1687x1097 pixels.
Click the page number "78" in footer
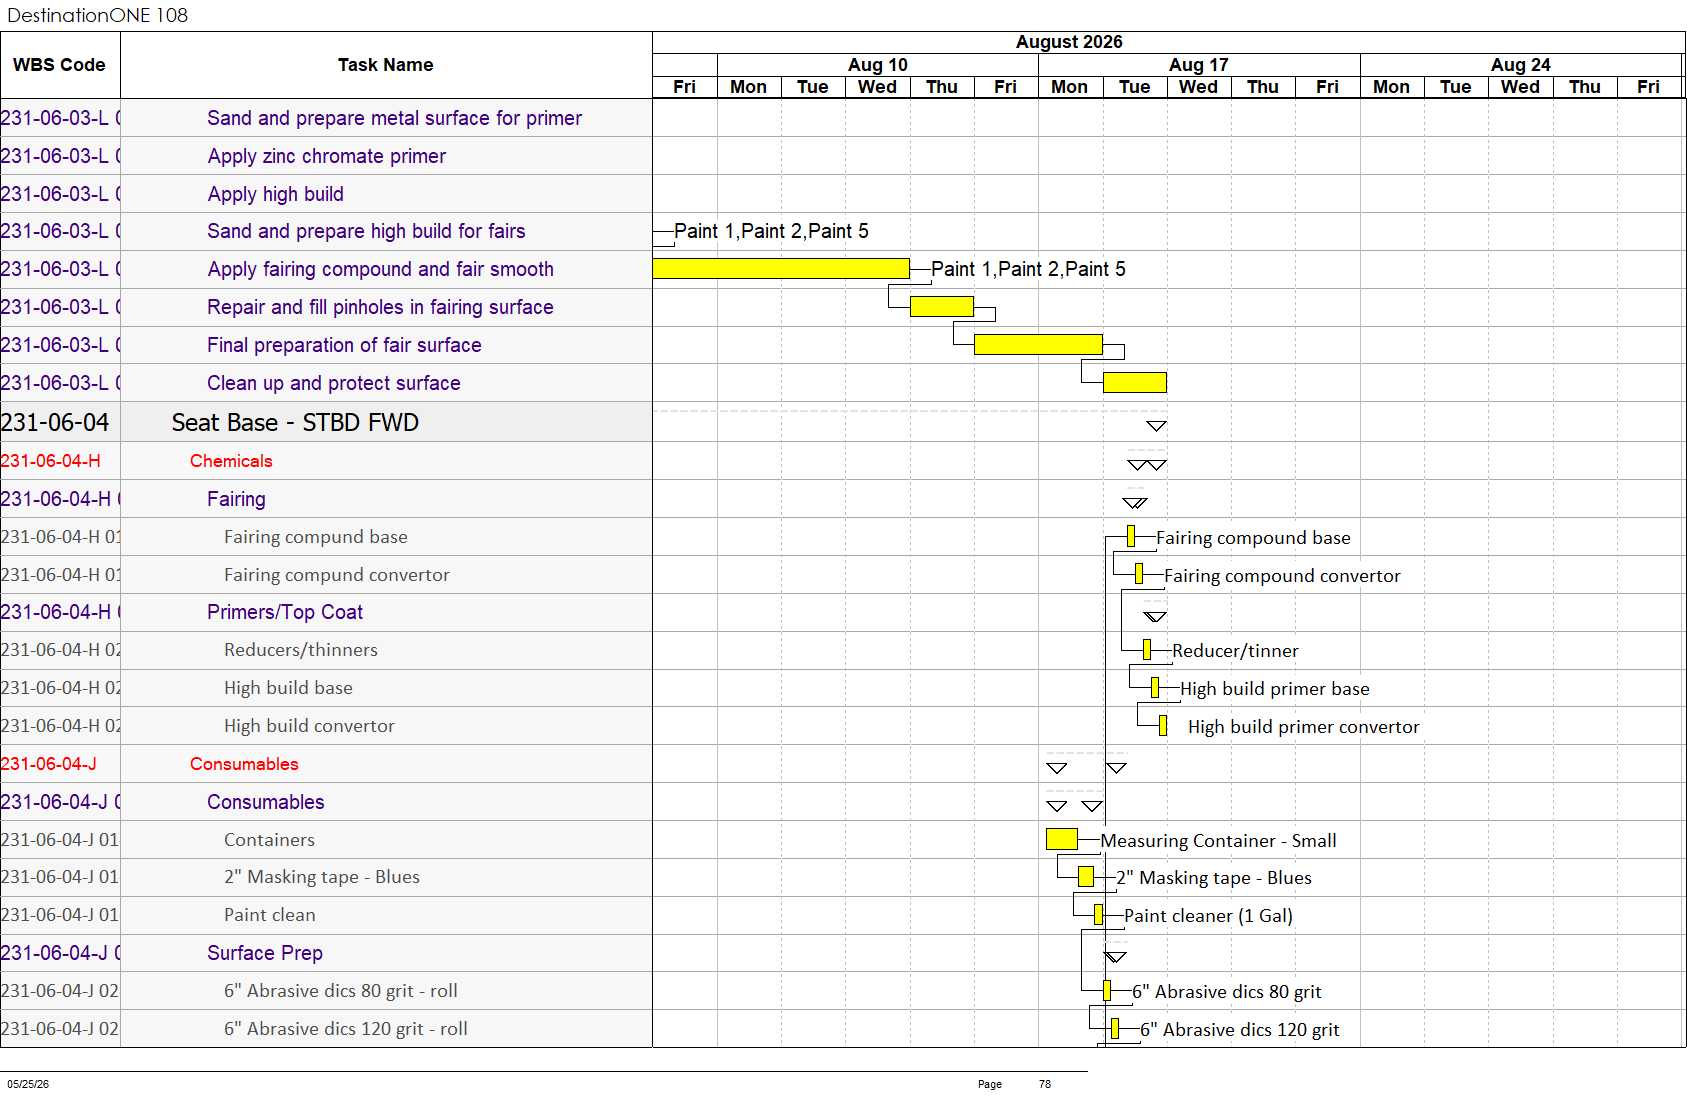1045,1084
